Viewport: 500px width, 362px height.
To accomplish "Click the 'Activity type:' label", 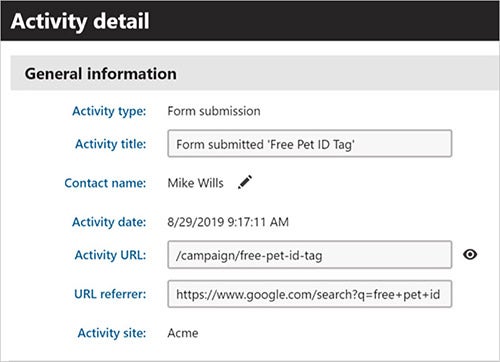I will [109, 111].
